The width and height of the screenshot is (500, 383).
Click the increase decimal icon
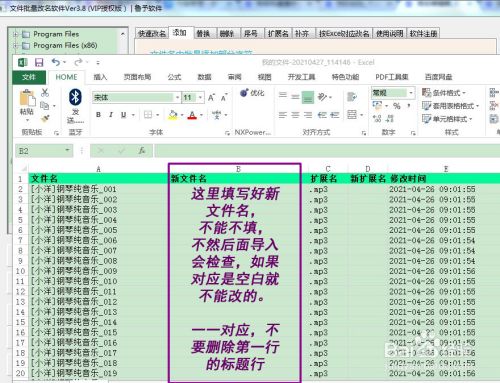click(x=377, y=118)
